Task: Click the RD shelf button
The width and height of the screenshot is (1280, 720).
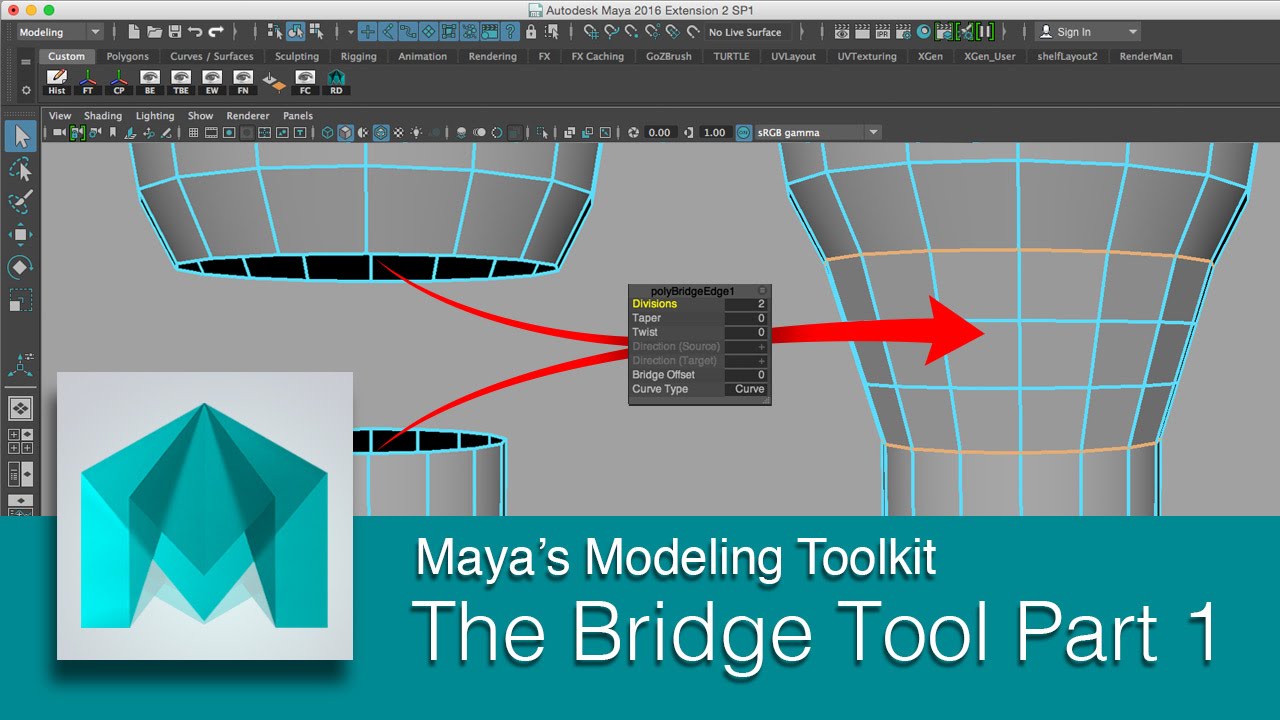Action: (x=336, y=82)
